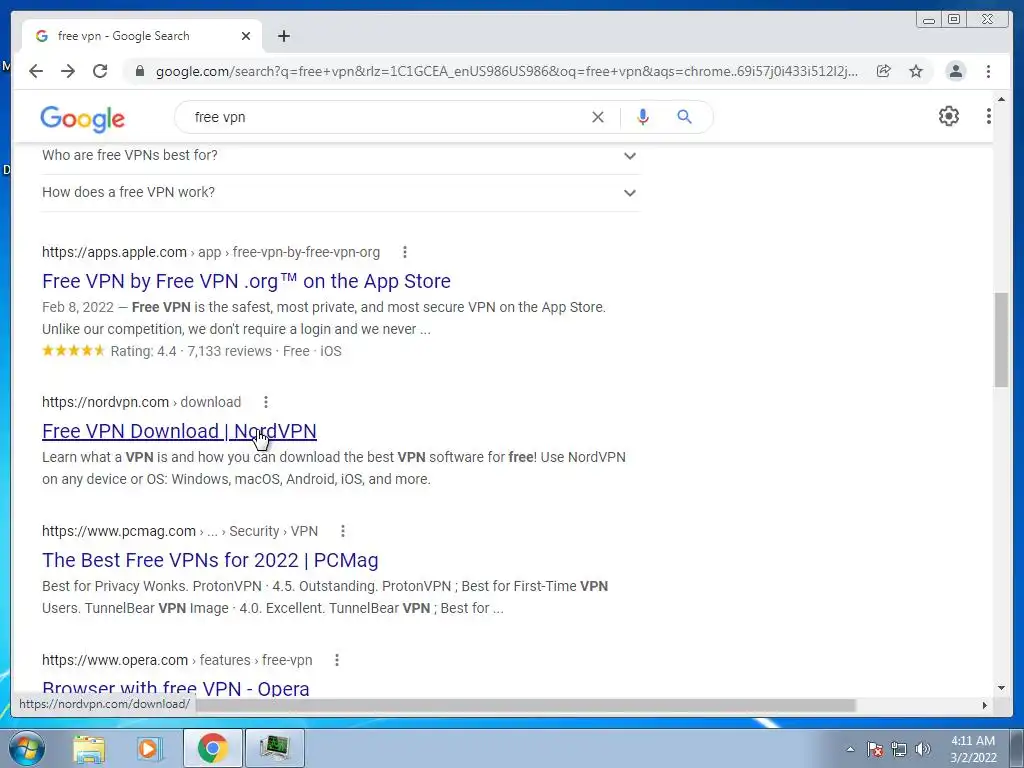
Task: Open options dots beside pcmag.com result
Action: click(x=343, y=531)
